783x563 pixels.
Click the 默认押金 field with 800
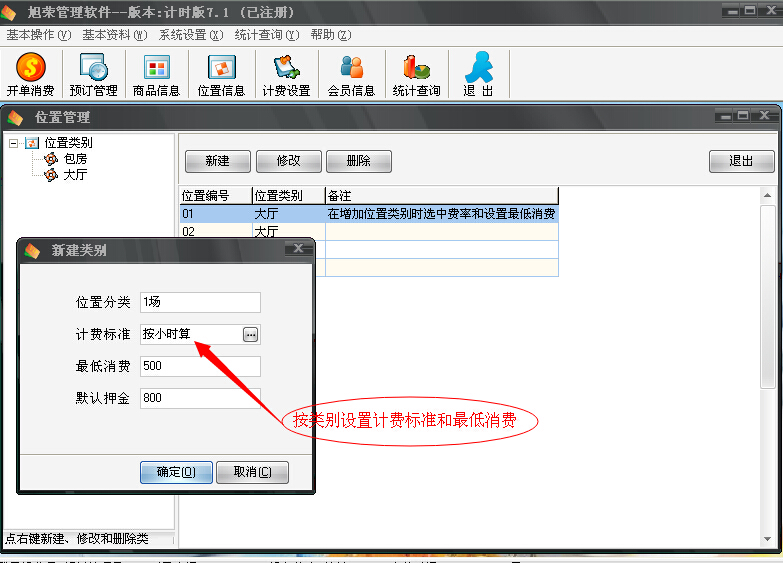point(200,398)
